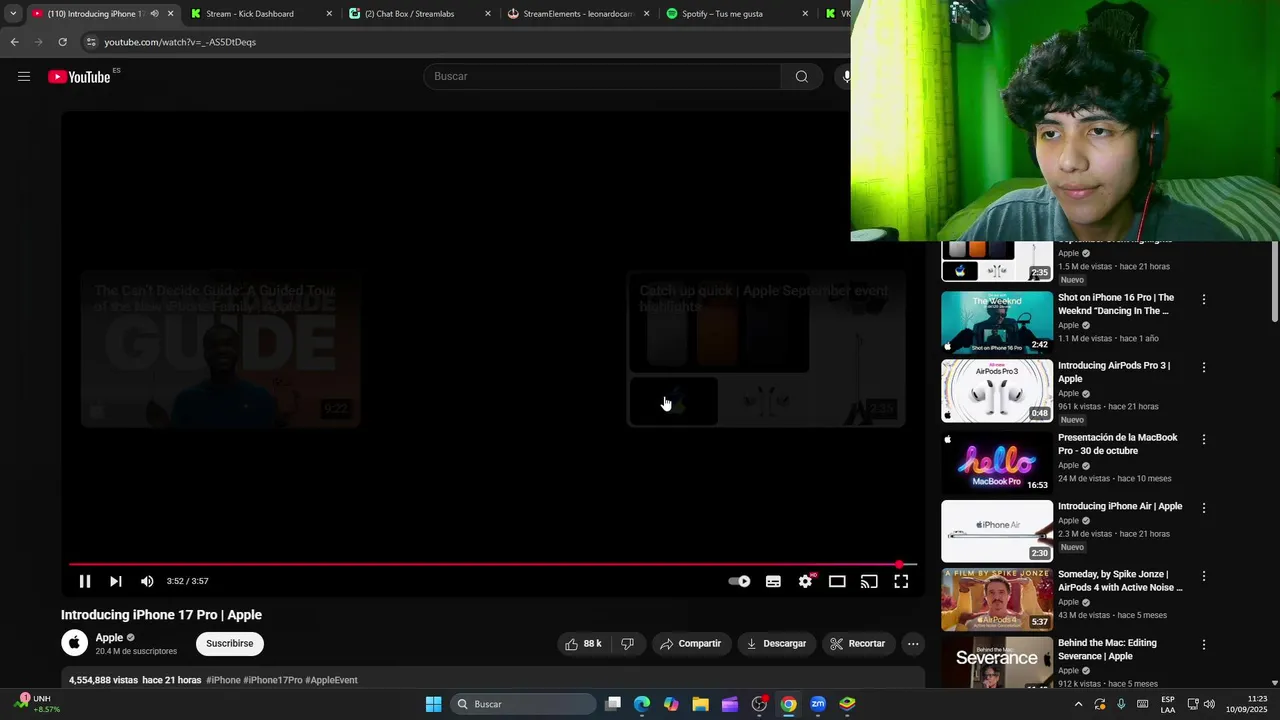This screenshot has width=1280, height=720.
Task: Select the Introducing iPhone 17 tab
Action: pos(95,14)
